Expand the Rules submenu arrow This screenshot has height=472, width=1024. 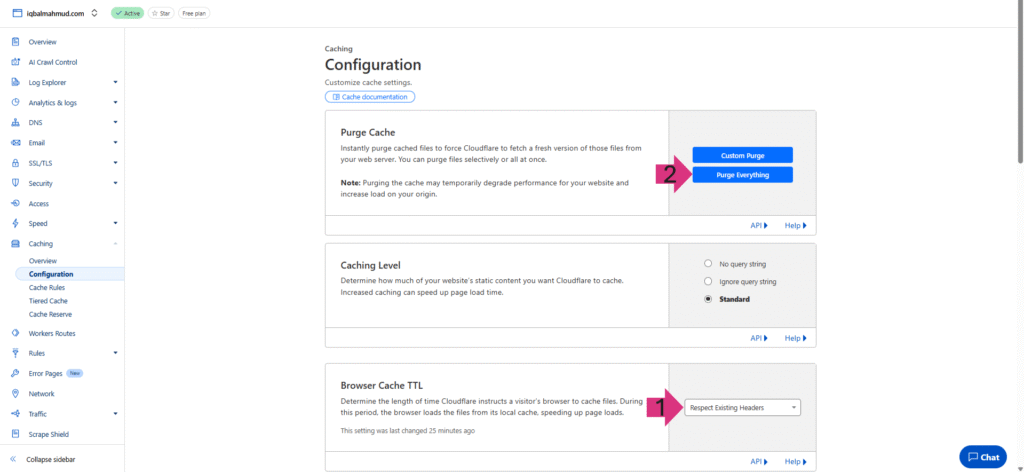pyautogui.click(x=116, y=353)
